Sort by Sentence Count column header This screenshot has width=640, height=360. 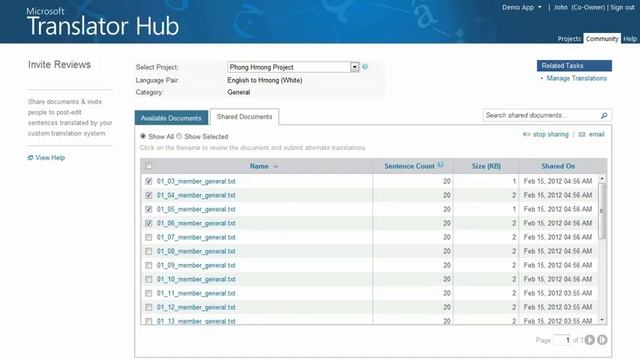409,166
